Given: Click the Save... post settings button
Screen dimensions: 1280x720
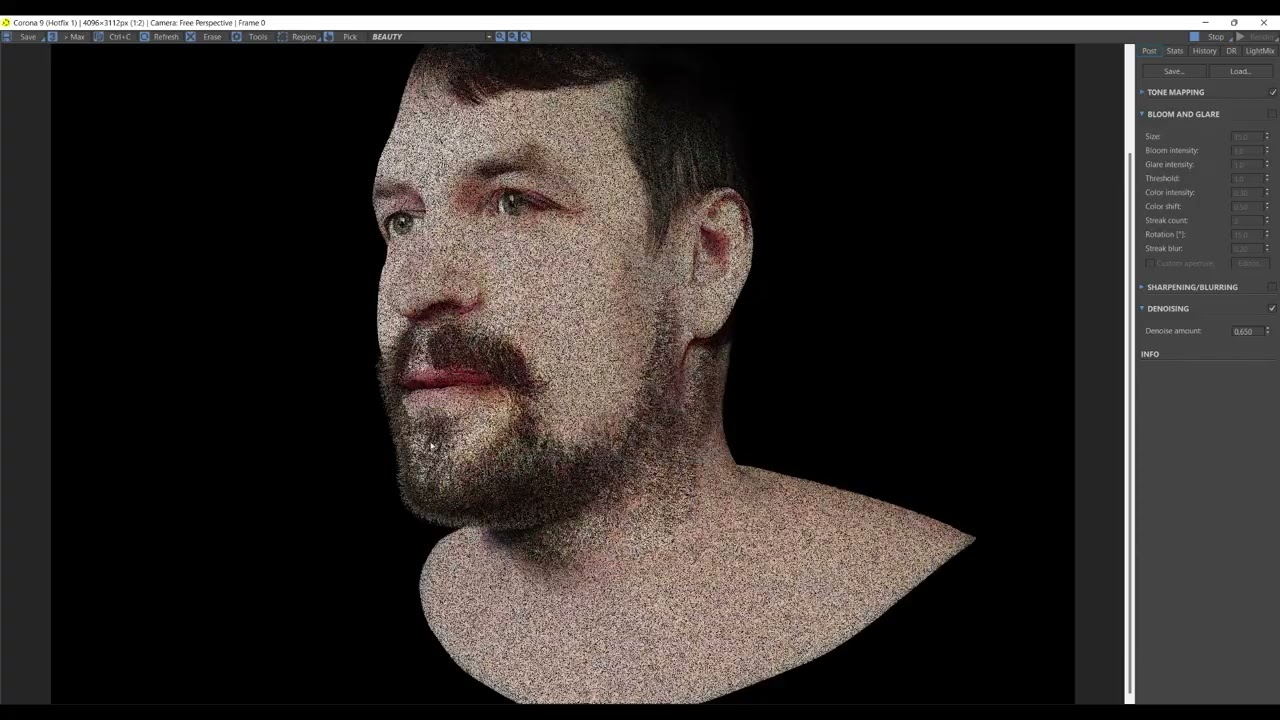Looking at the screenshot, I should click(x=1174, y=71).
